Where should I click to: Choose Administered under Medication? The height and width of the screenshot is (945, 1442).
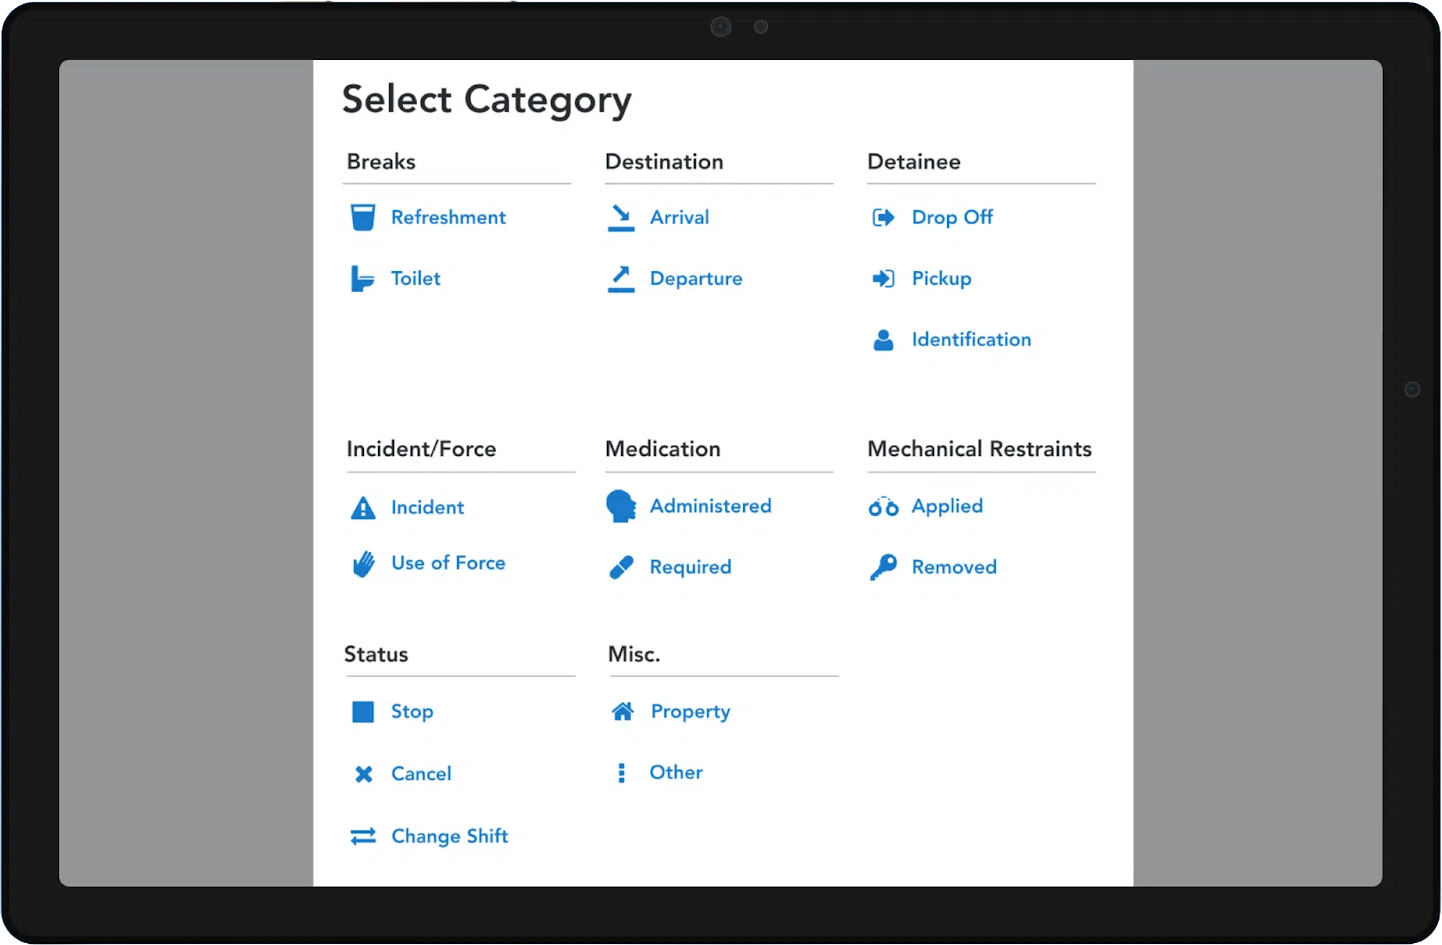(x=710, y=506)
